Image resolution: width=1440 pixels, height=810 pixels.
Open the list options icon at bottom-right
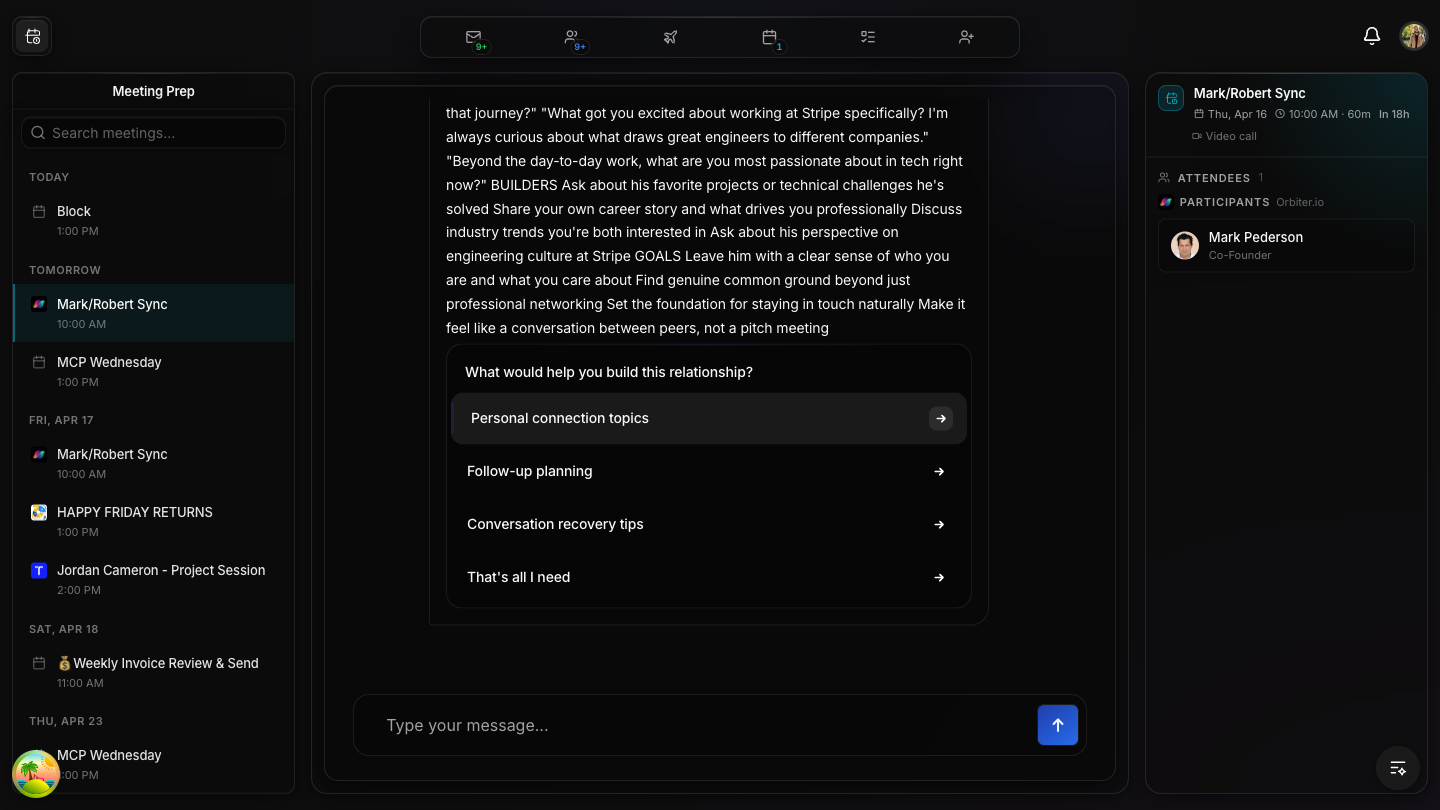(1397, 768)
